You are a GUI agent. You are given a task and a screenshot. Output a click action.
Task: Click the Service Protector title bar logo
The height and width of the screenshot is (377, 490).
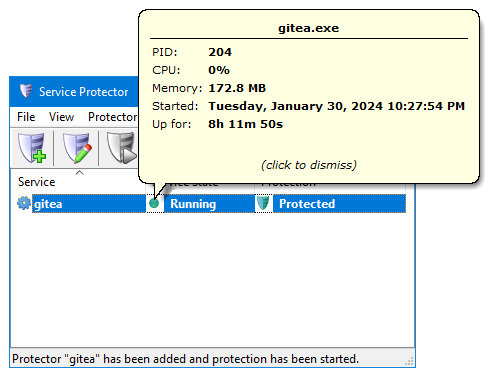coord(26,91)
